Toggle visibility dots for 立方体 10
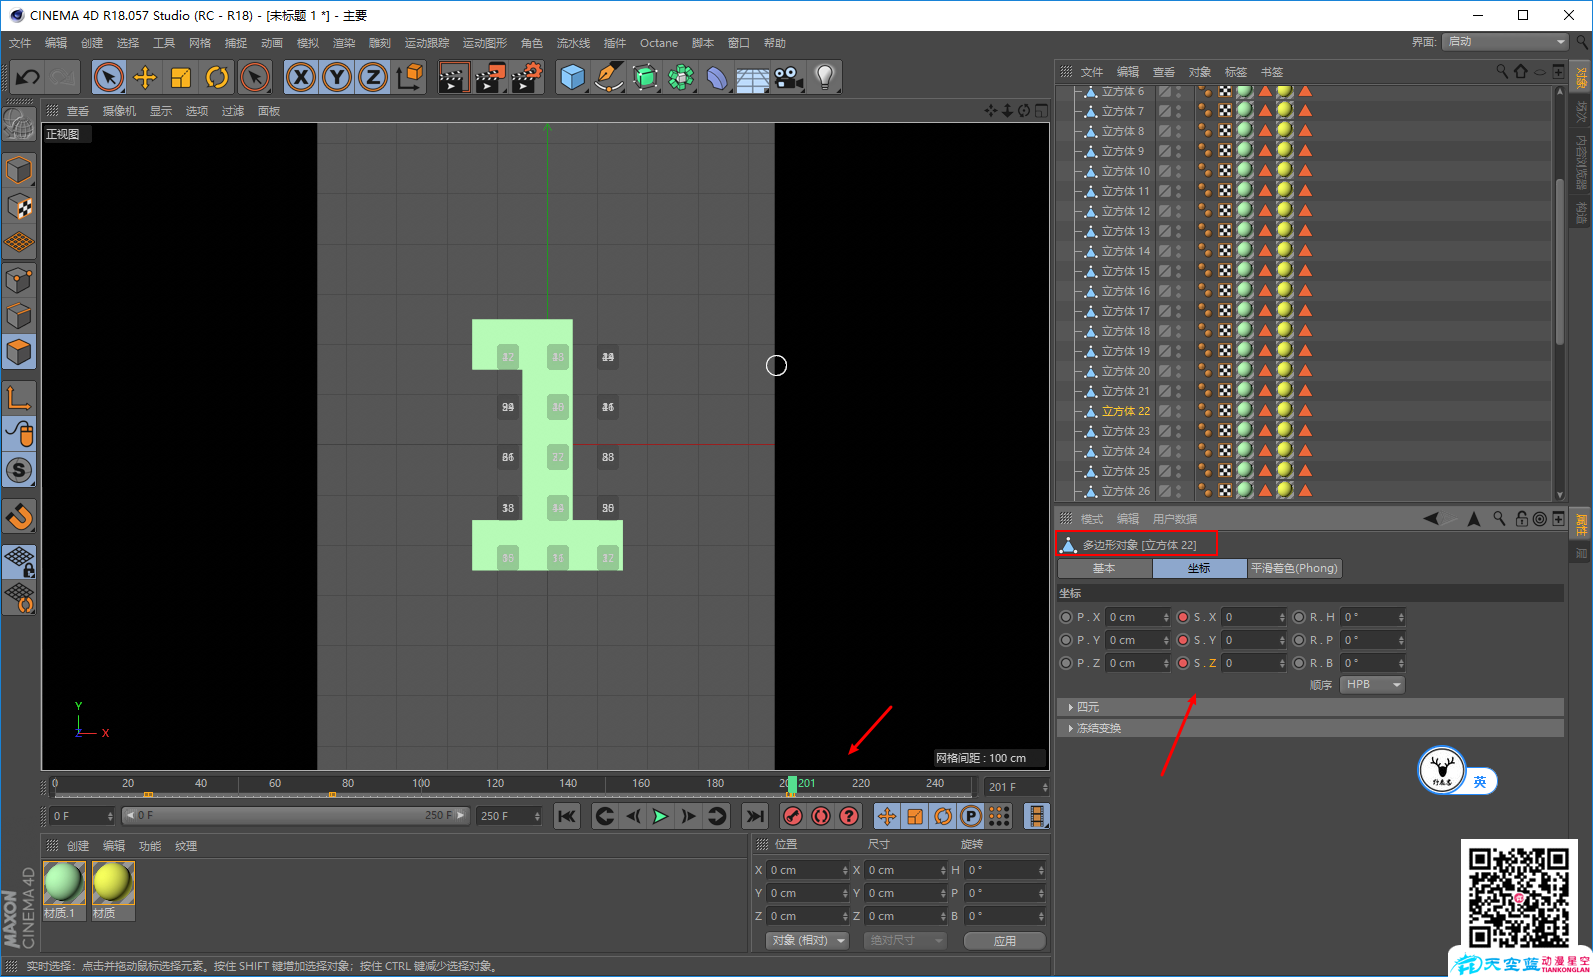1593x977 pixels. 1179,171
